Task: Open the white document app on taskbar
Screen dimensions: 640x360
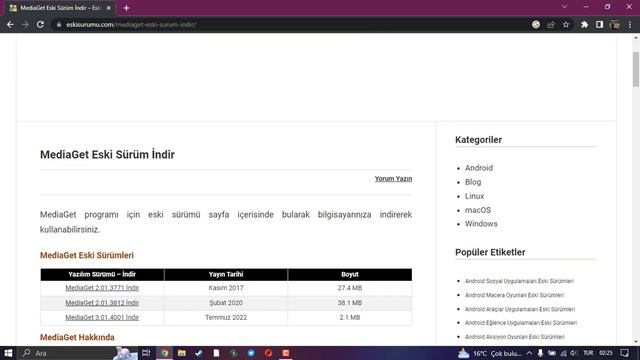Action: tap(216, 353)
